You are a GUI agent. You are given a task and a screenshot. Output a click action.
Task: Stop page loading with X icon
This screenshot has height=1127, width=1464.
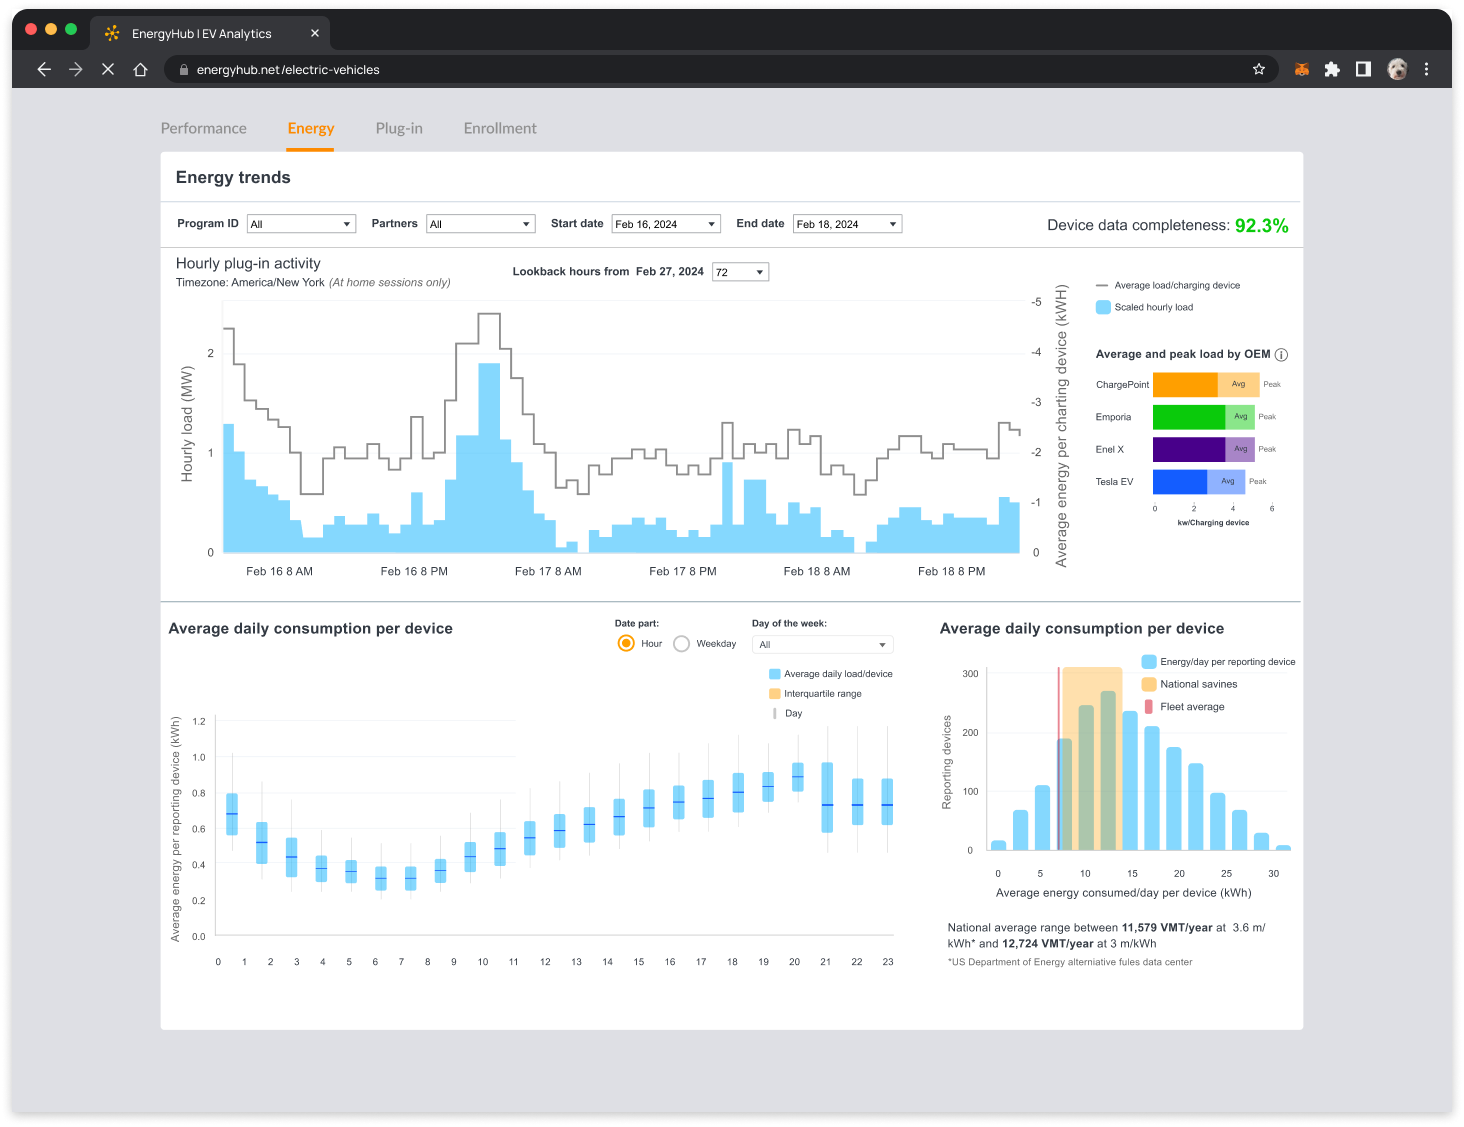[x=108, y=69]
